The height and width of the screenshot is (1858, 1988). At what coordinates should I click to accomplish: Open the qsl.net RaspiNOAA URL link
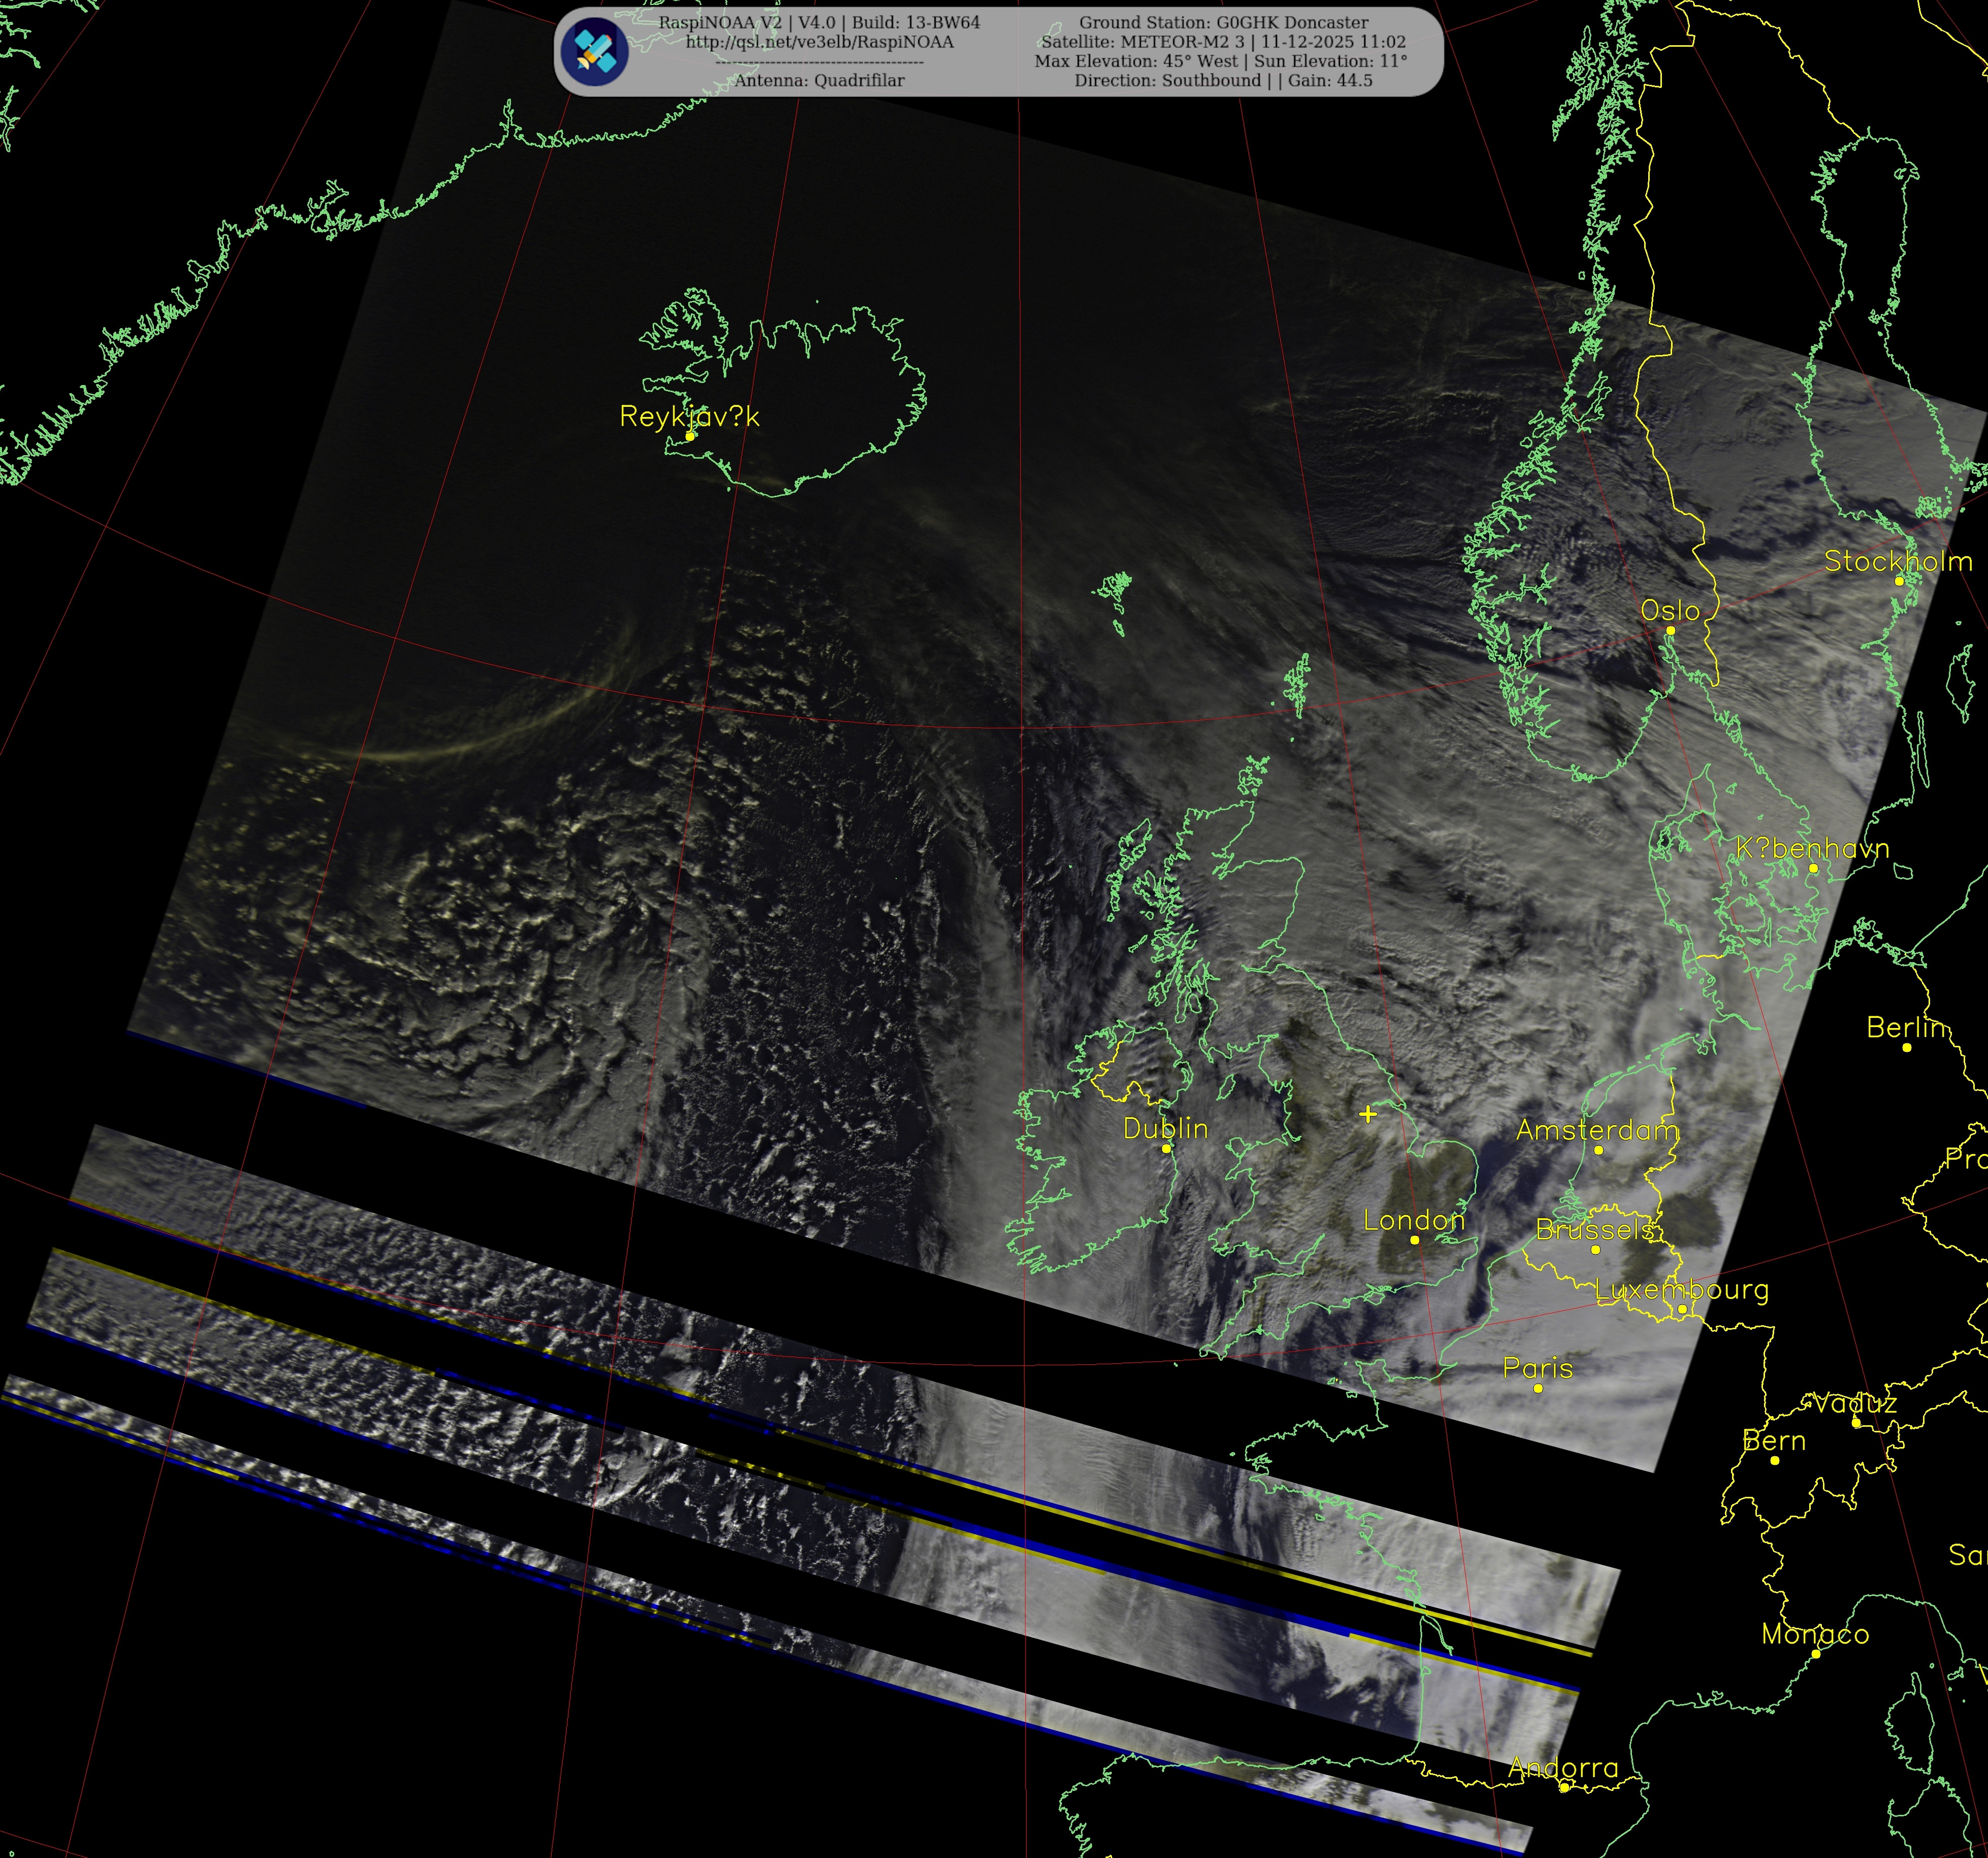(819, 42)
